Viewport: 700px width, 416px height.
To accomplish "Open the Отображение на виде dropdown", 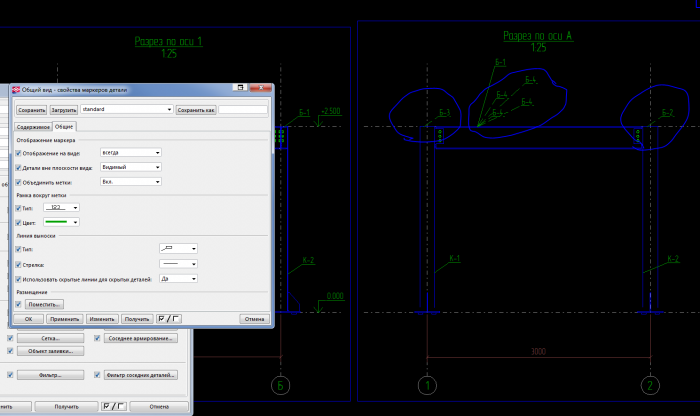I will click(131, 153).
